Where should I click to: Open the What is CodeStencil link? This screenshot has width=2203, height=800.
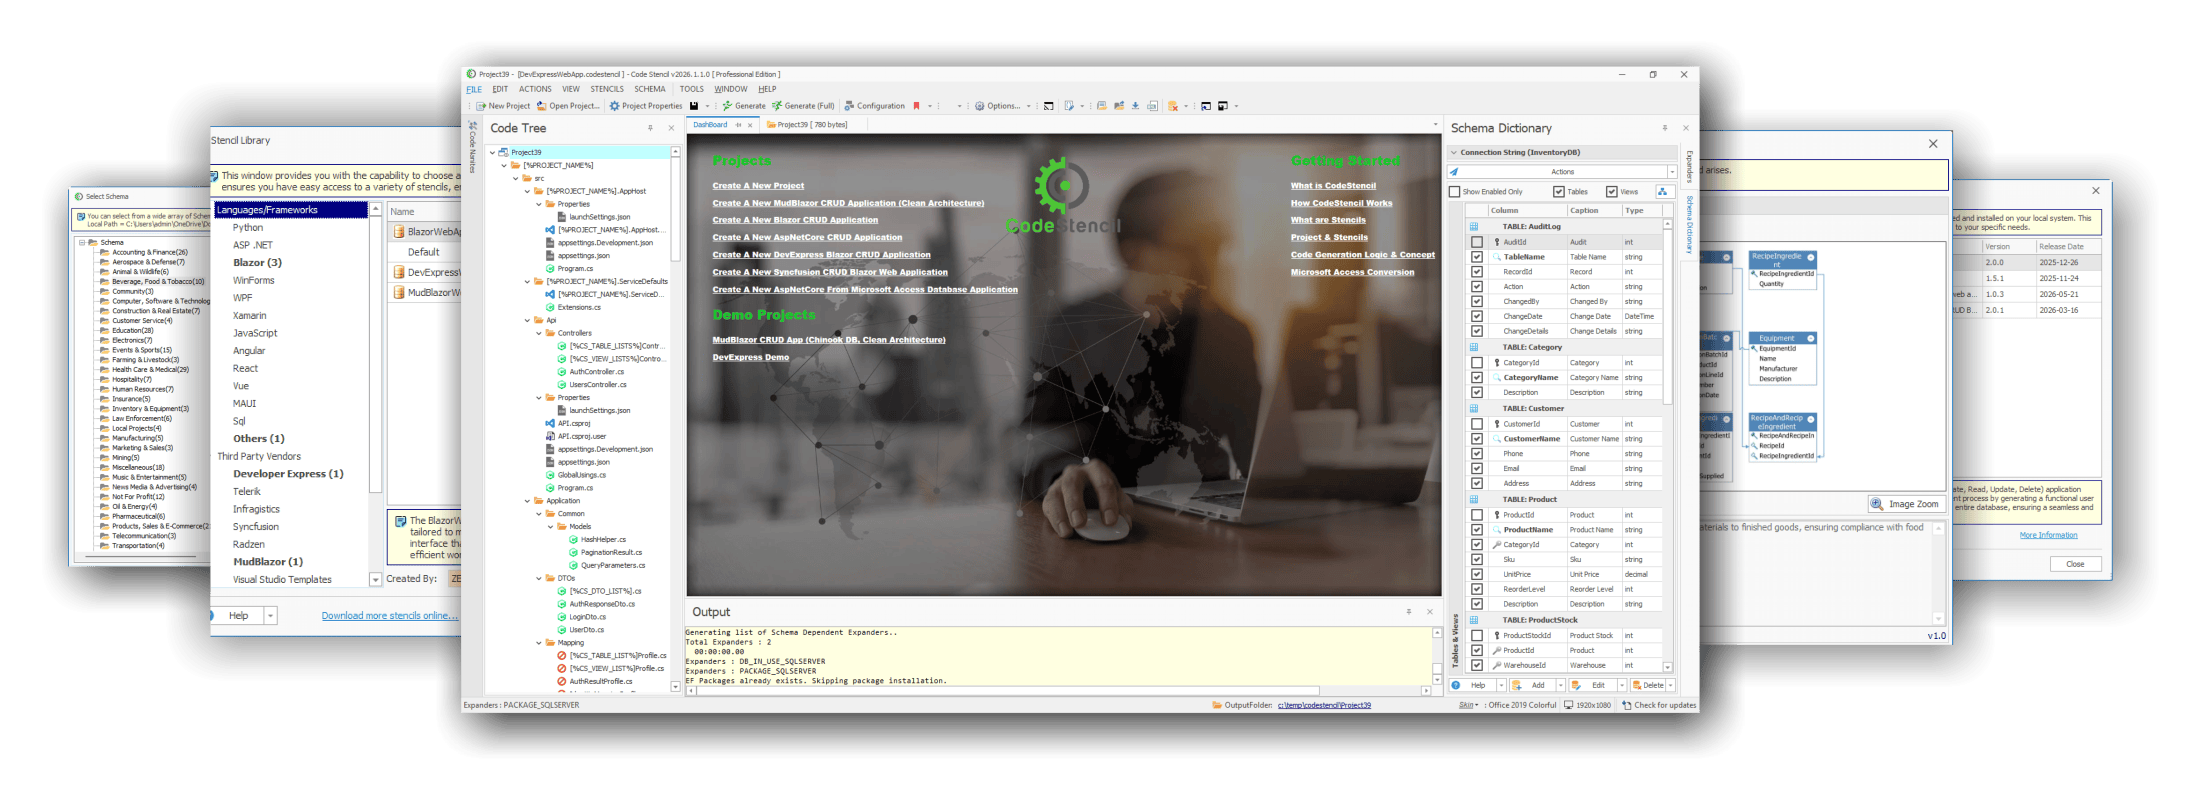point(1333,186)
